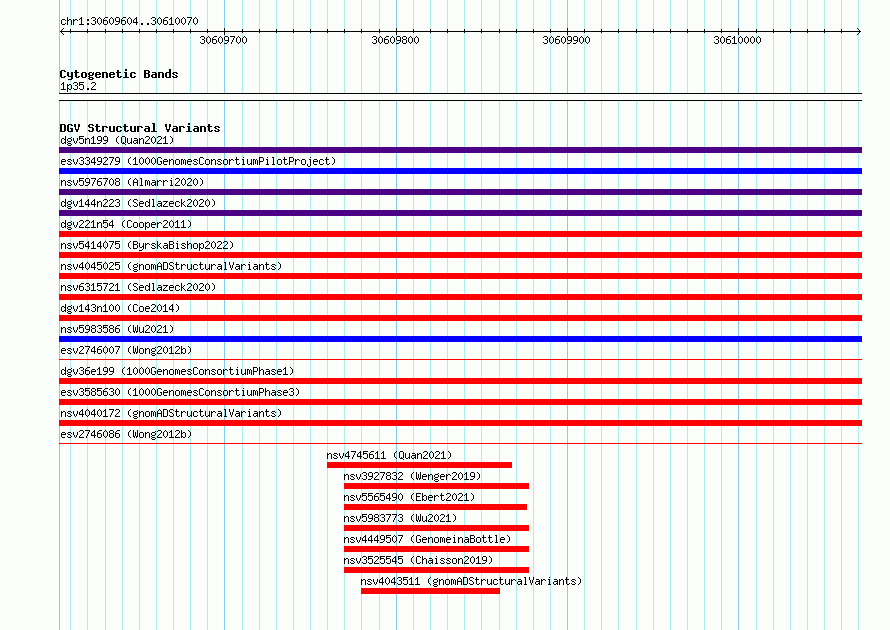
Task: Click the 30609800 ruler position mark
Action: [395, 40]
